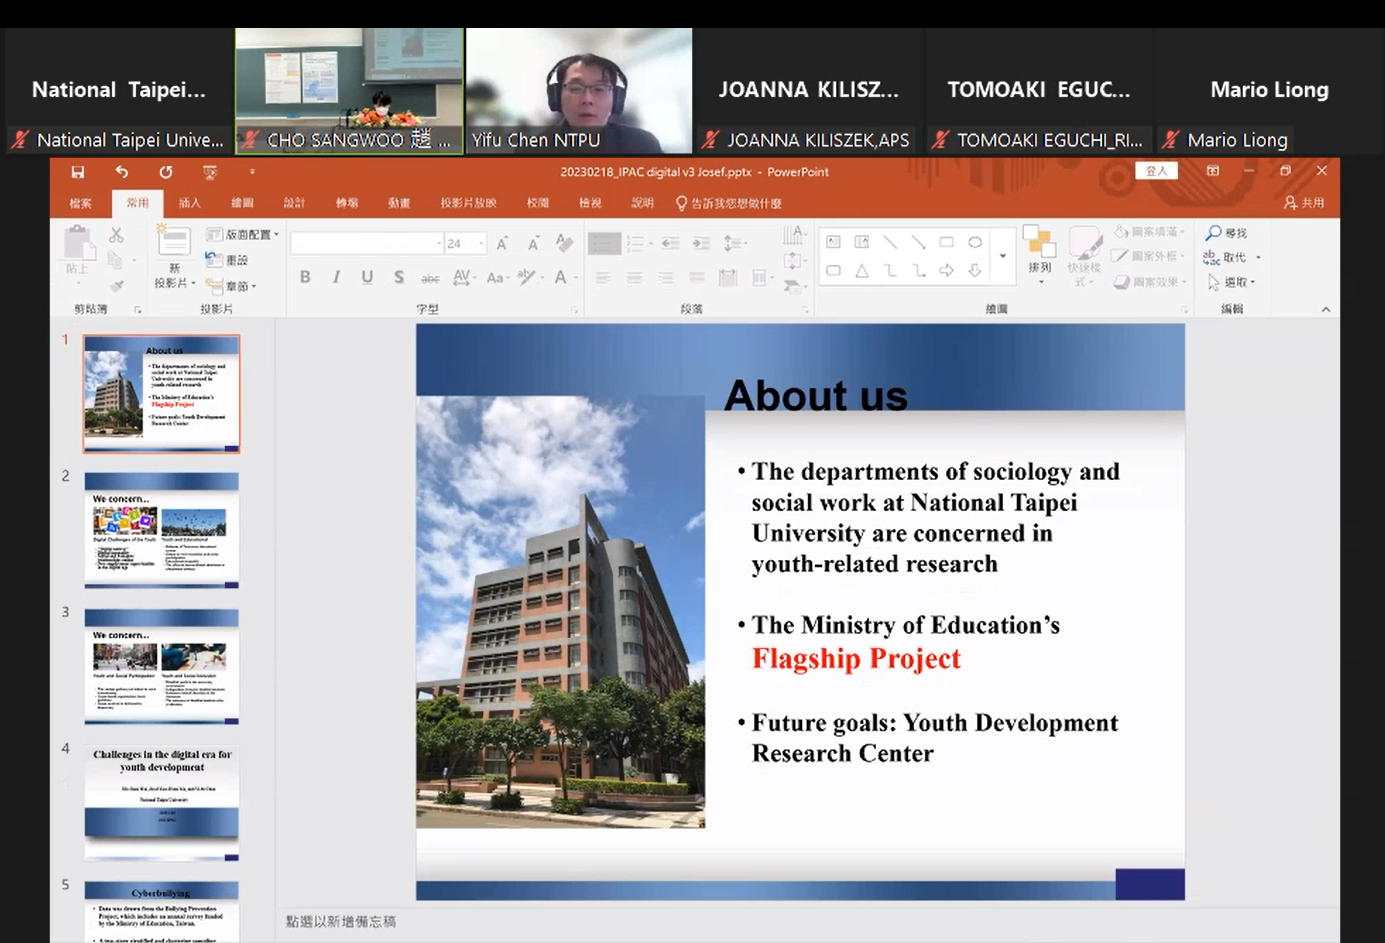
Task: Choose the rounded rectangle shape
Action: (833, 270)
